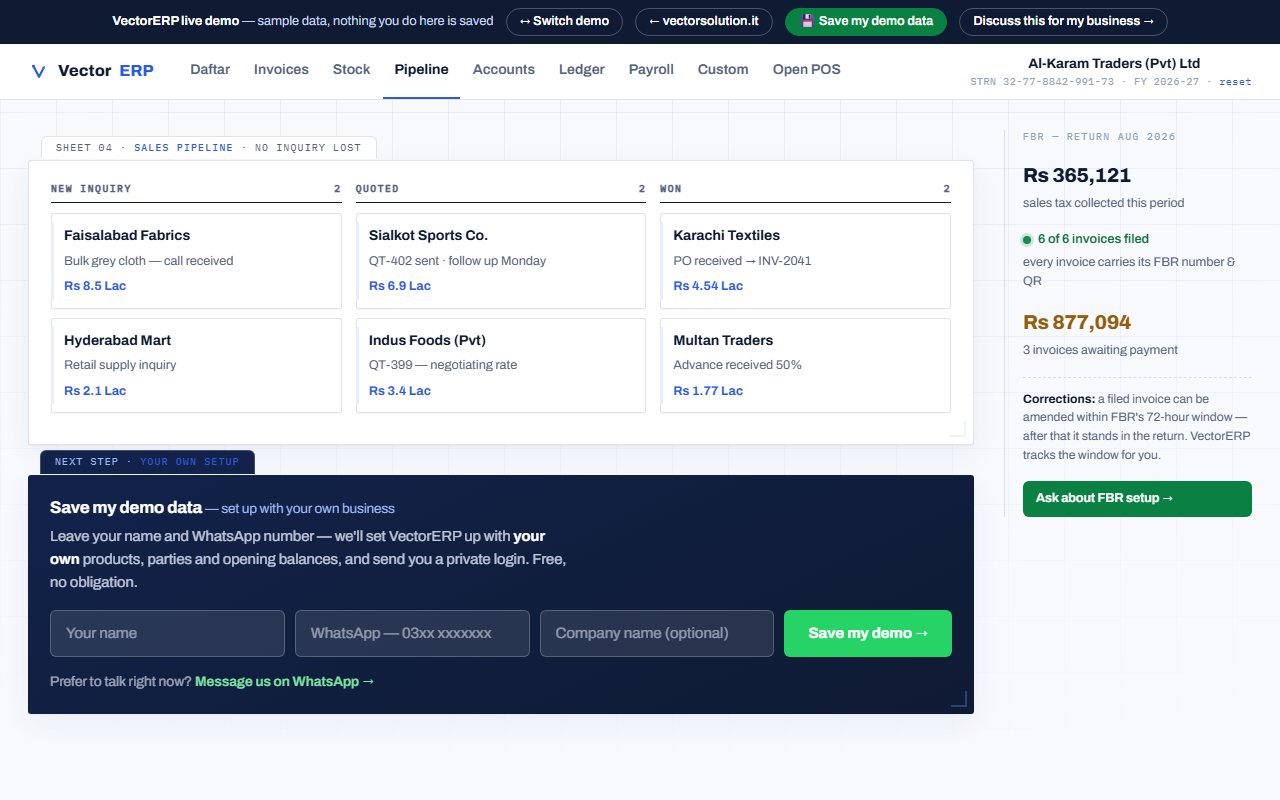Switch to the Invoices tab
1280x800 pixels.
pos(281,70)
